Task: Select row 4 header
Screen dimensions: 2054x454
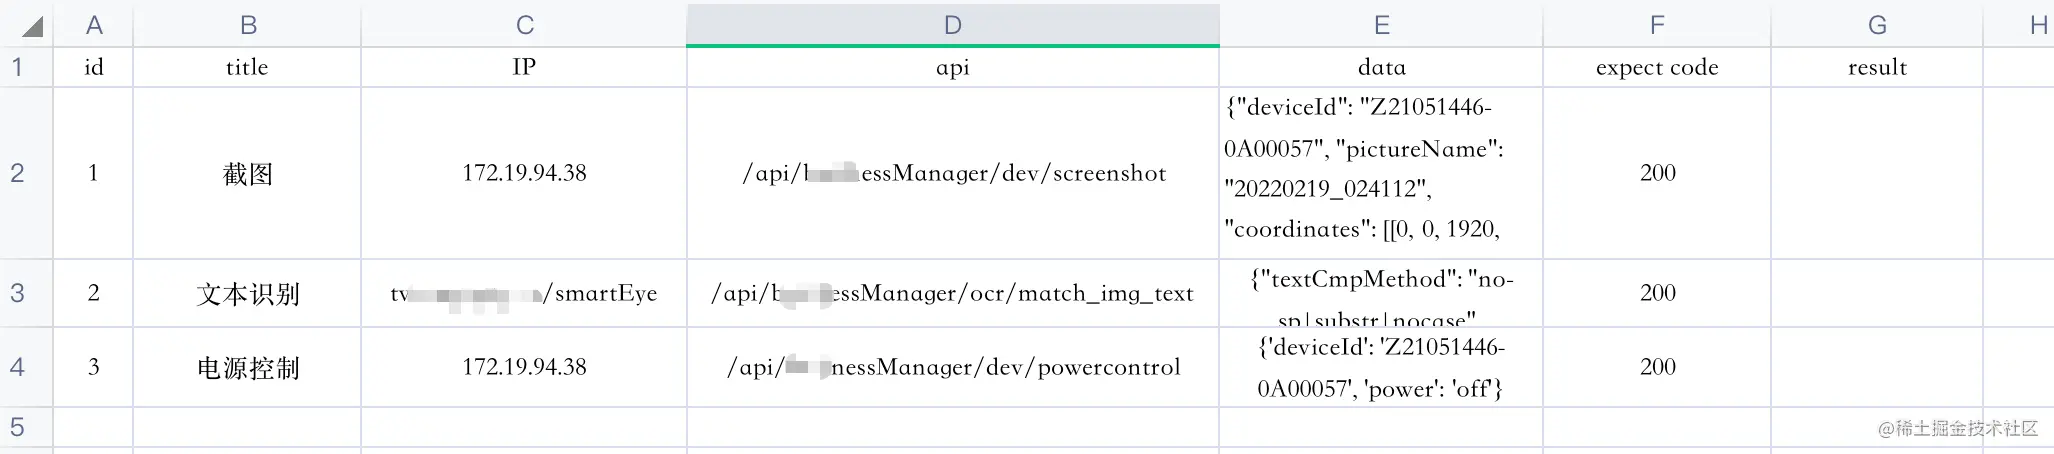Action: pos(17,367)
